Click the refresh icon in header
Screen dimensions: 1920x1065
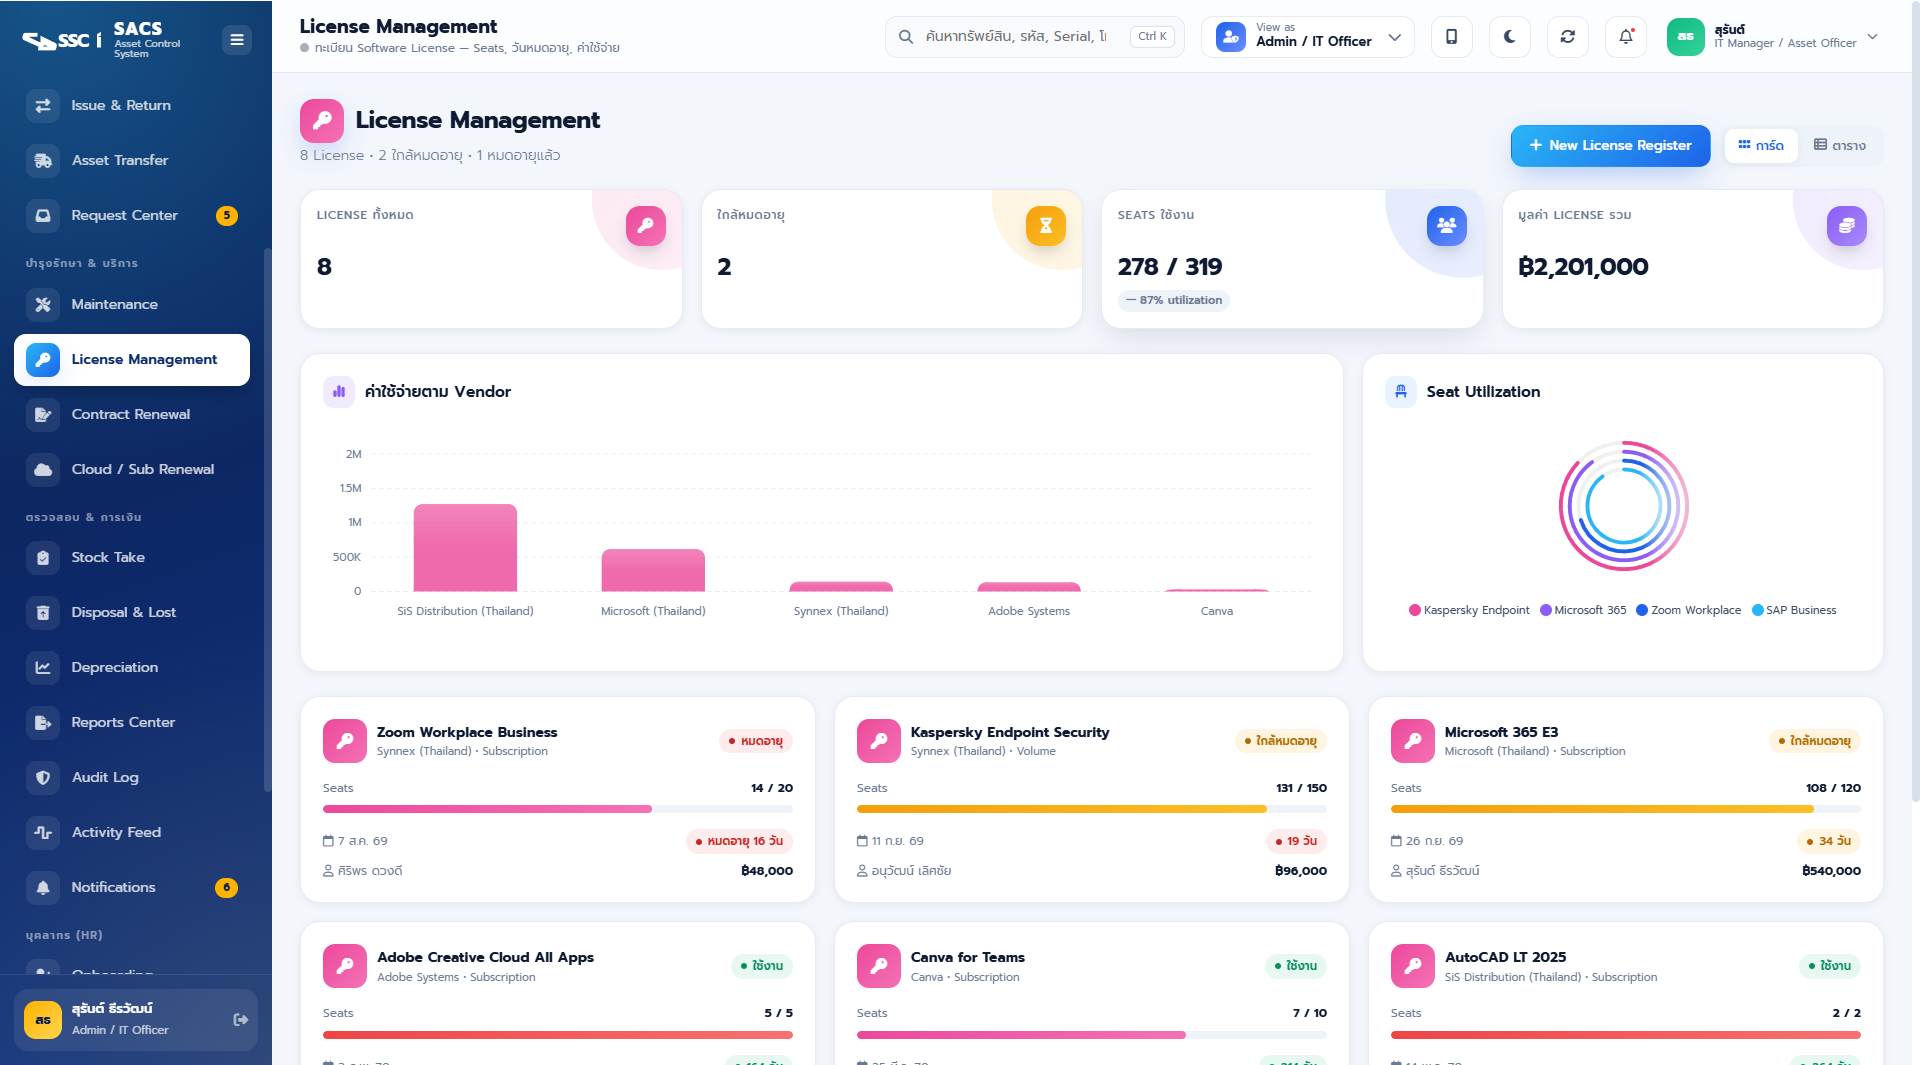coord(1567,37)
